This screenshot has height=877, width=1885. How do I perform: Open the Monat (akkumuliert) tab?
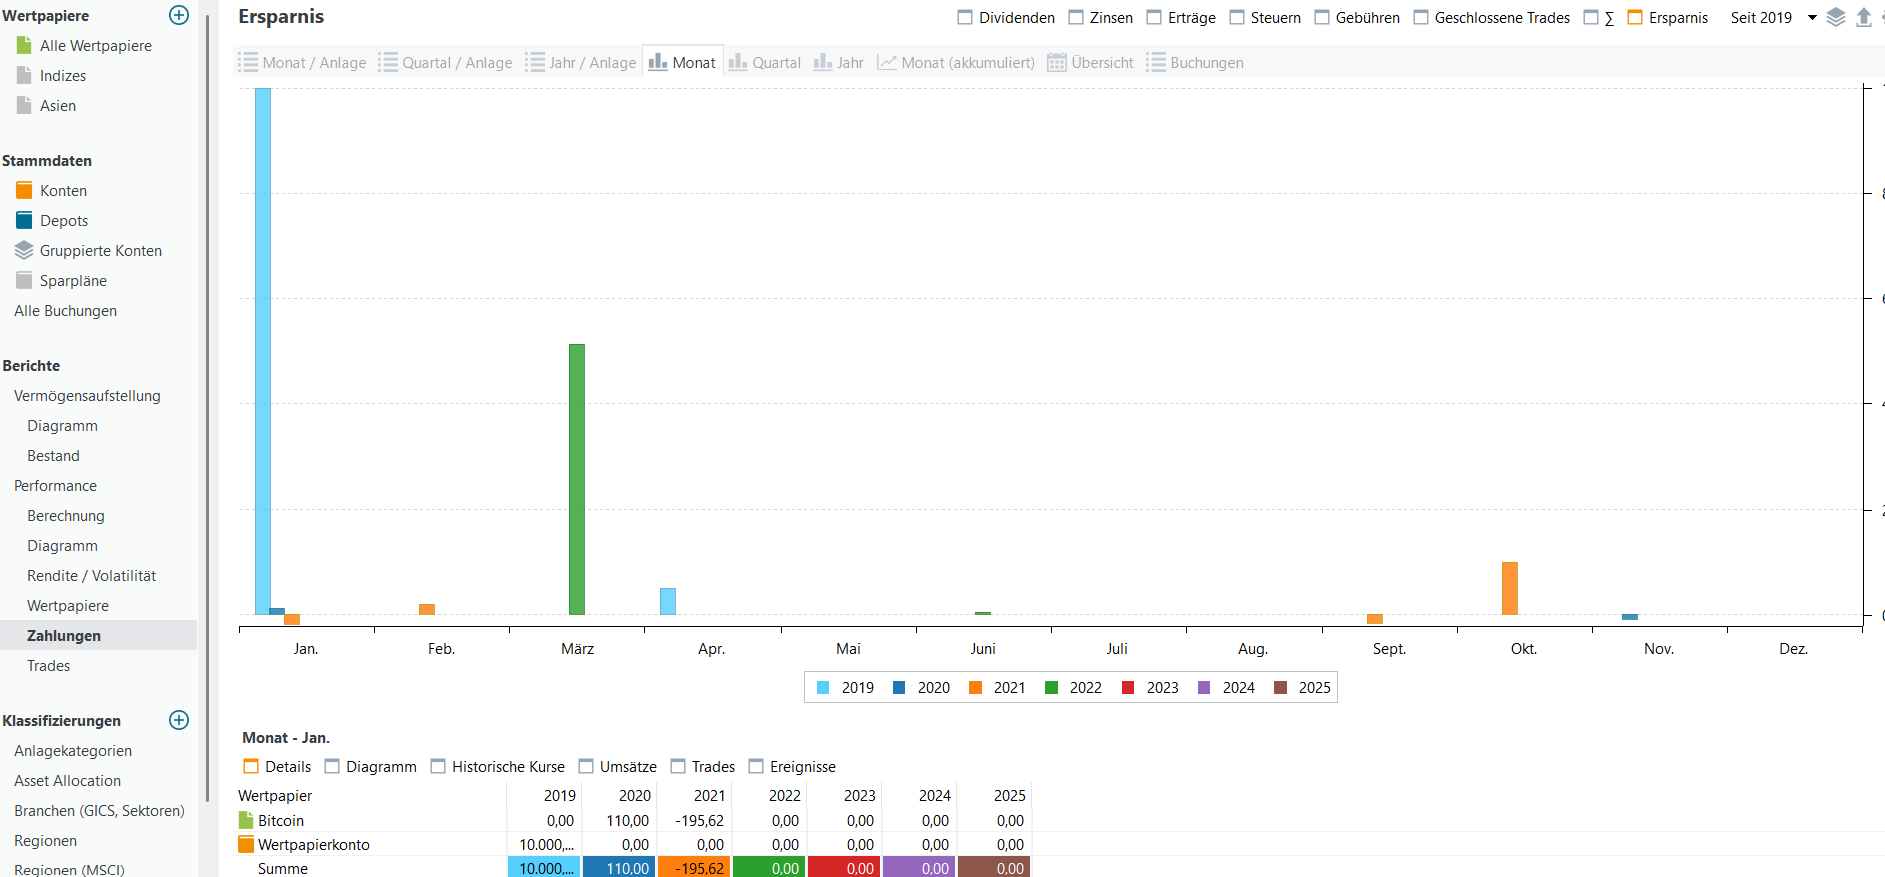pos(956,62)
